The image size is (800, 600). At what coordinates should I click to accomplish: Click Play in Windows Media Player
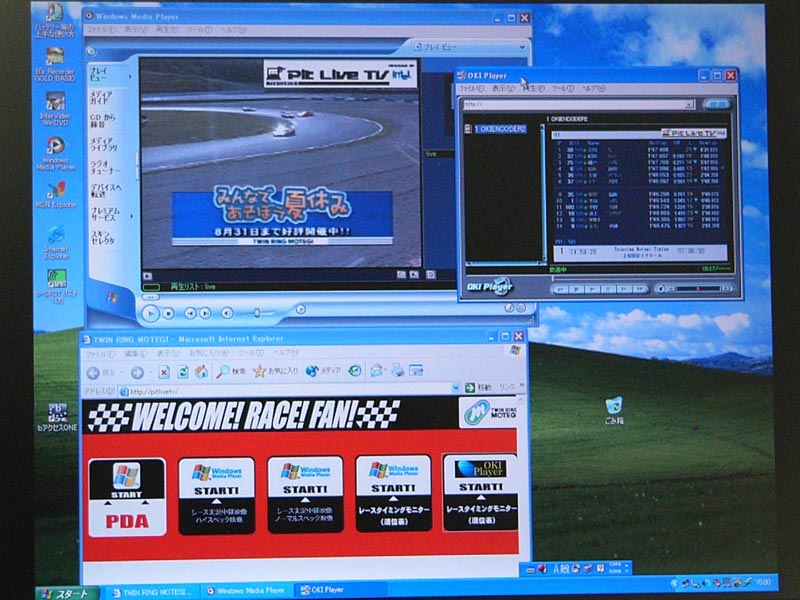[x=151, y=313]
